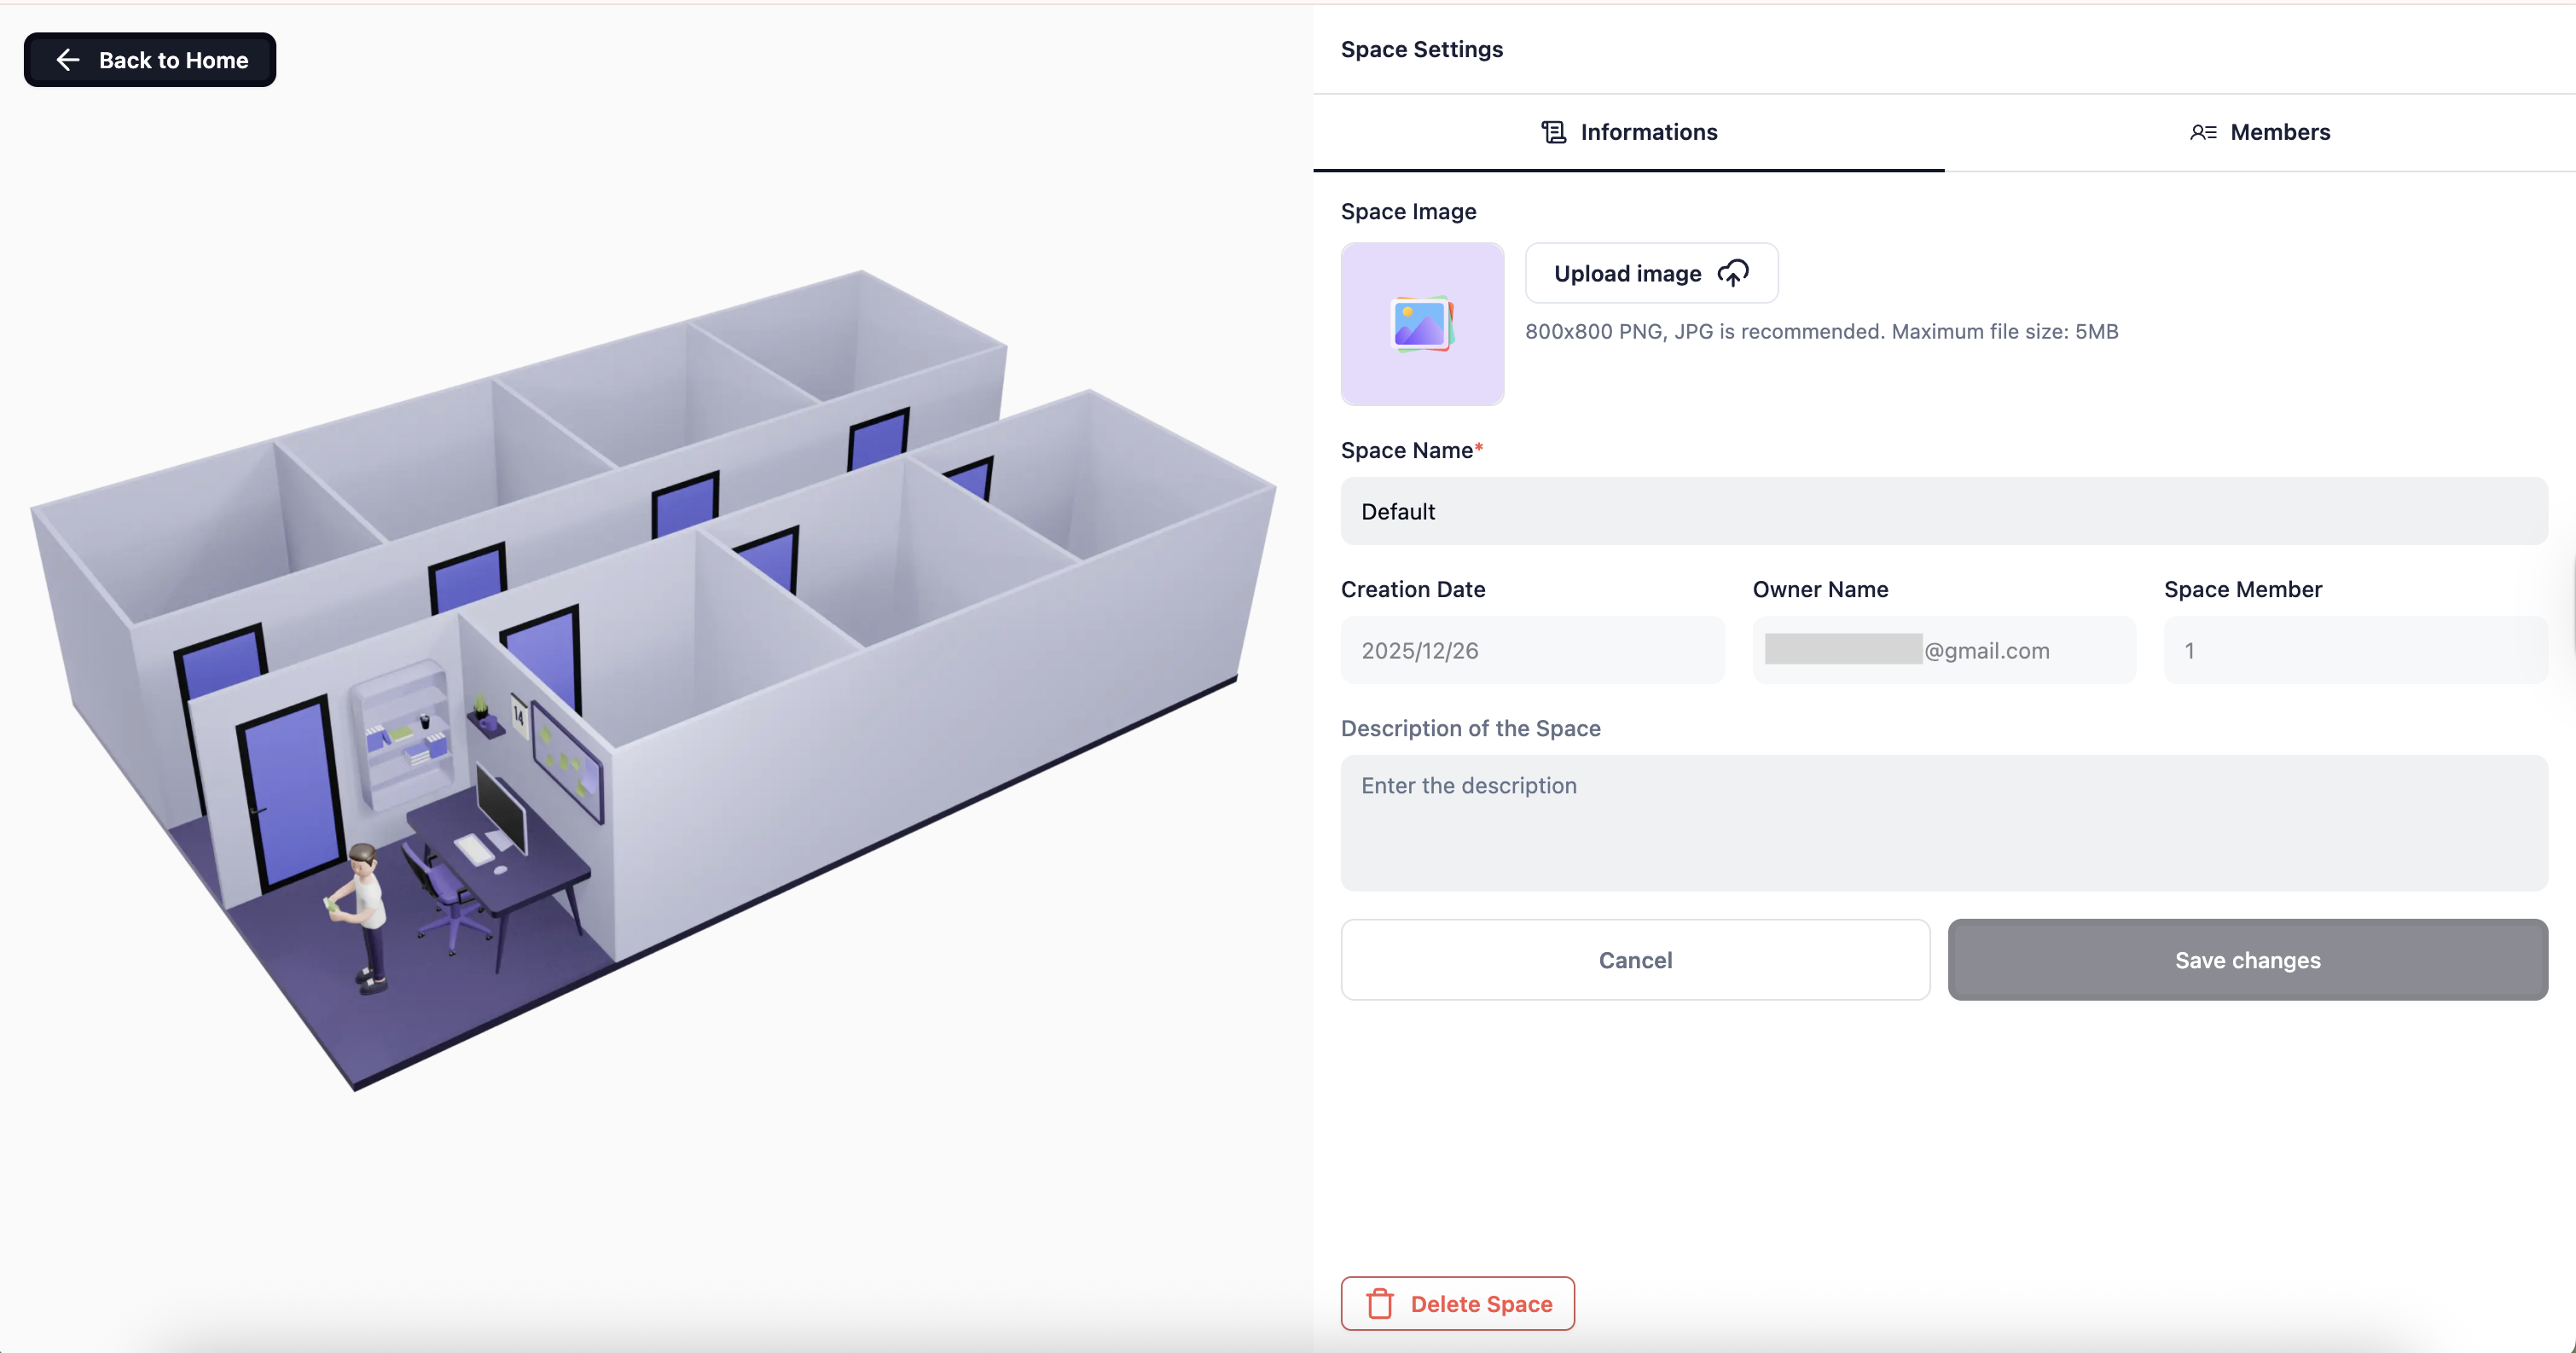Click the computer monitor on the desk
This screenshot has height=1353, width=2576.
pyautogui.click(x=502, y=807)
